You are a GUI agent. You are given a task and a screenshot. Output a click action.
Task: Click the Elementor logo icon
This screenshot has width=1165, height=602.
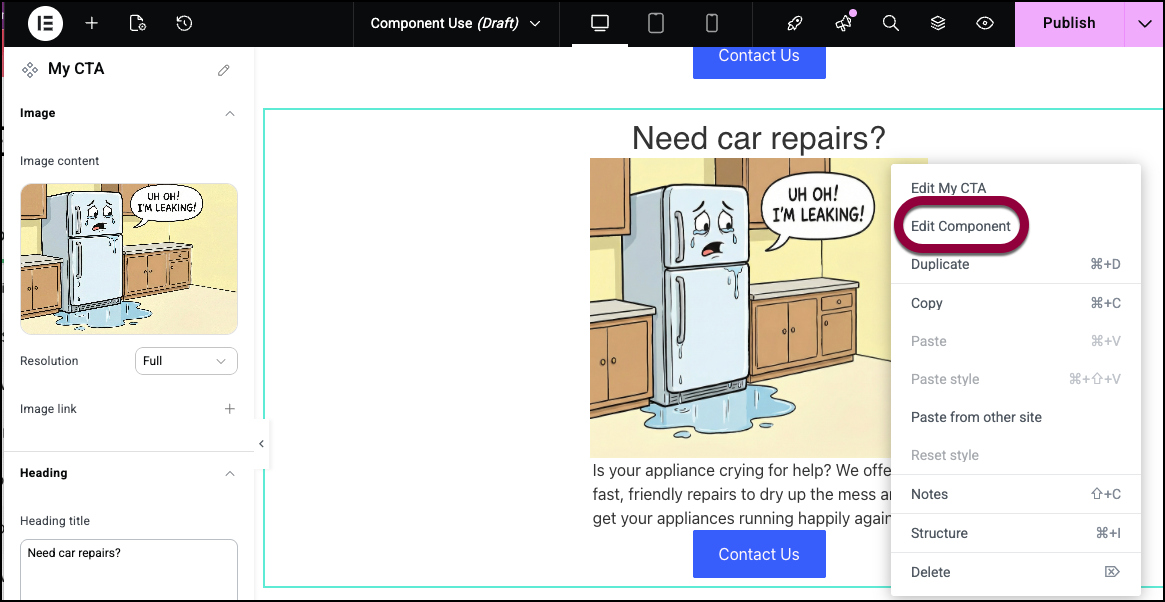(x=45, y=23)
